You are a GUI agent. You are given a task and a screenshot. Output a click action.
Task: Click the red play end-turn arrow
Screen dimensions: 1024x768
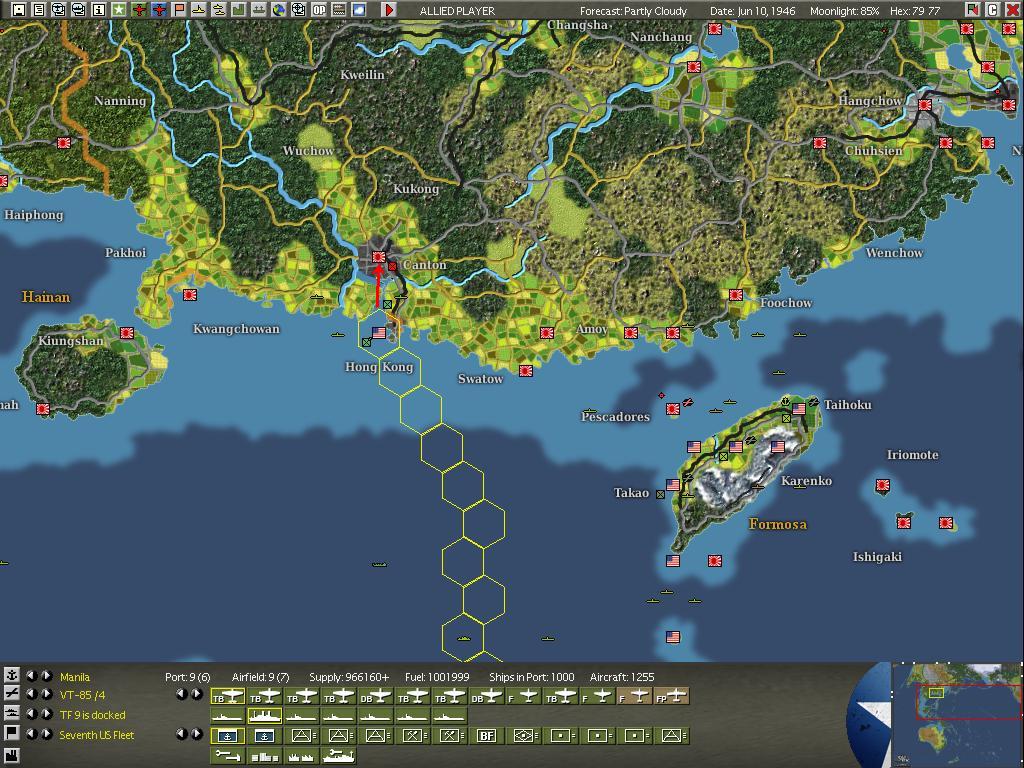click(389, 10)
